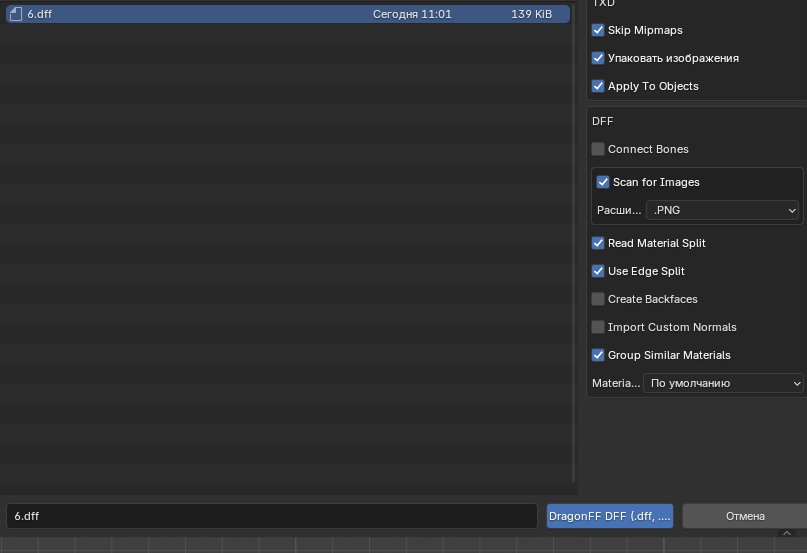Click the file list vertical scrollbar
Screen dimensions: 807x553
tap(573, 240)
